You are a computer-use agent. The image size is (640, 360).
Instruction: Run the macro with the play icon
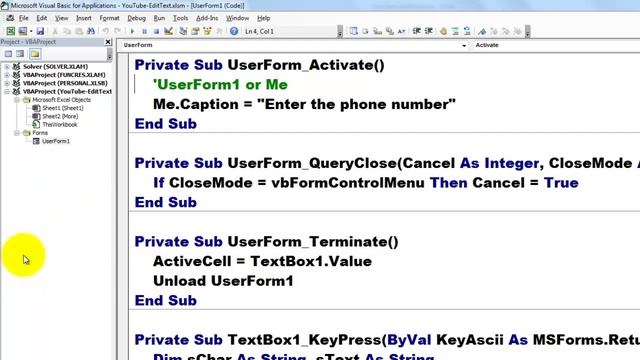click(132, 31)
